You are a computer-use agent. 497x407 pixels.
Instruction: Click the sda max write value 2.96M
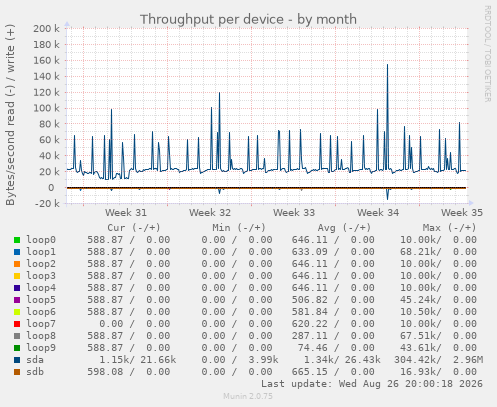(x=468, y=360)
